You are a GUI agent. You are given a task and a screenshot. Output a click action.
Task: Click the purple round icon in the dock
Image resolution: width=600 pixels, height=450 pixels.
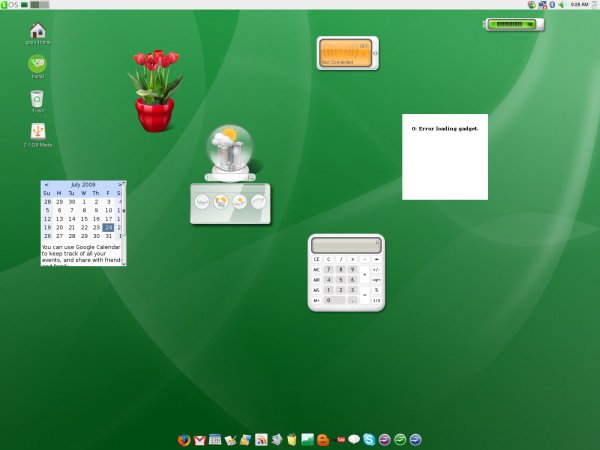[385, 440]
